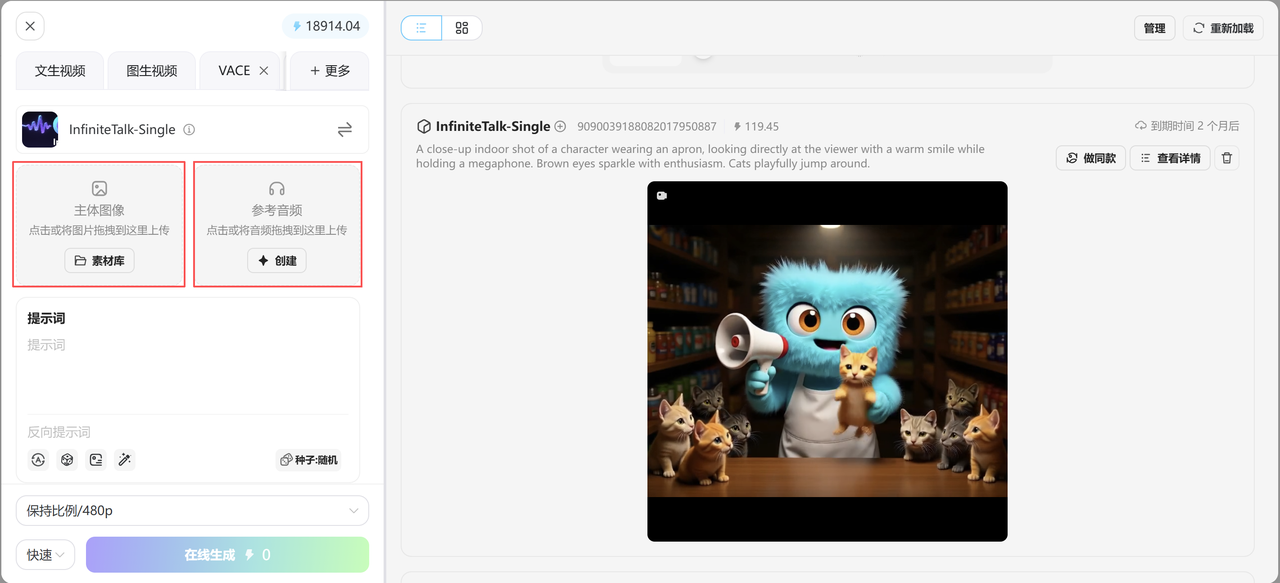
Task: Click the swap model arrows icon
Action: (344, 130)
